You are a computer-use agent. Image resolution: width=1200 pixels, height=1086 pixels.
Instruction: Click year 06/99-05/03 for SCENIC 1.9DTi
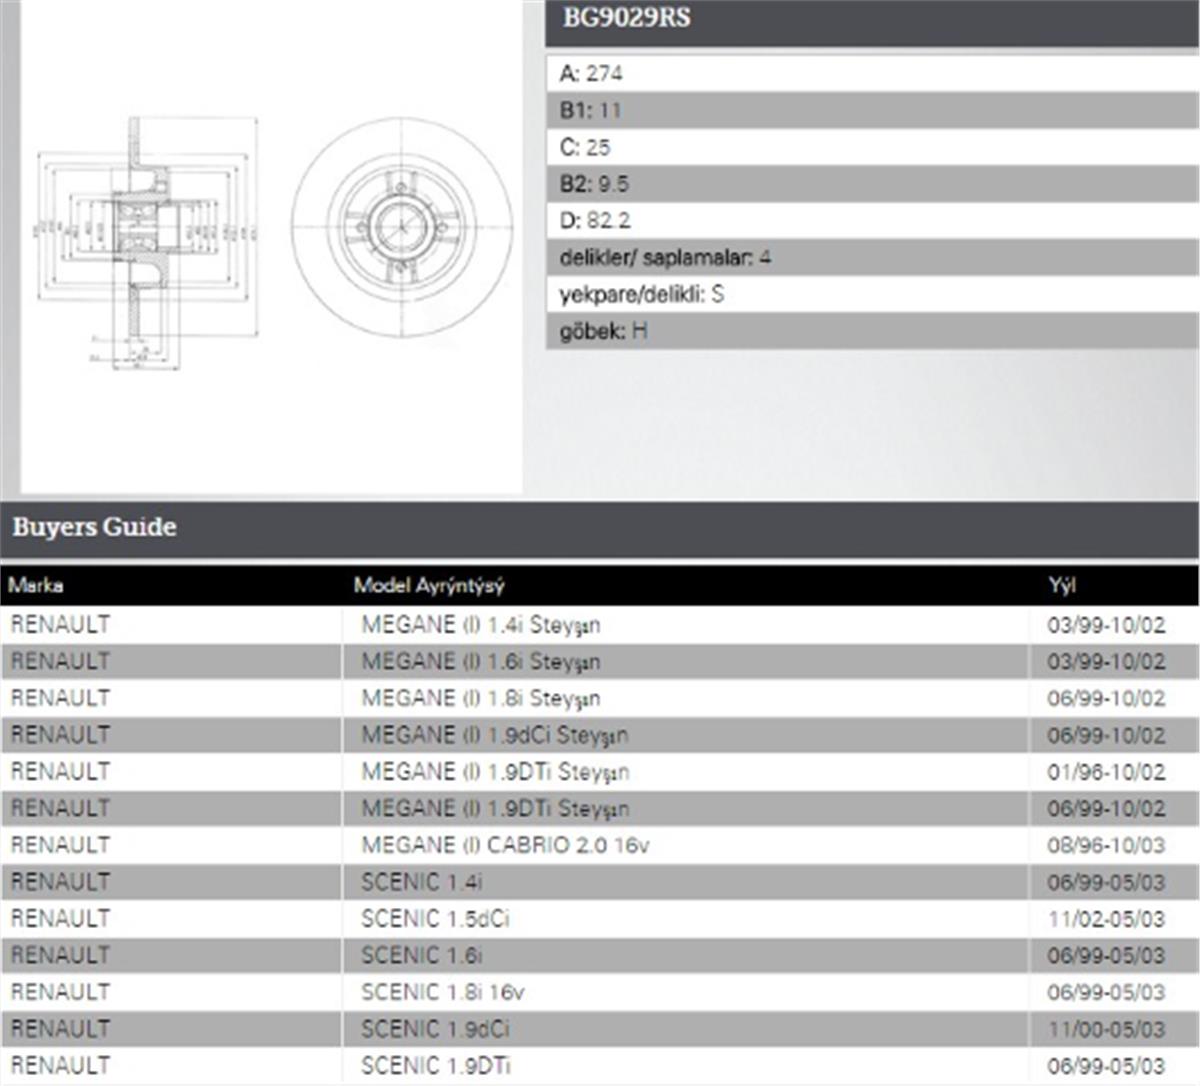click(1106, 1066)
